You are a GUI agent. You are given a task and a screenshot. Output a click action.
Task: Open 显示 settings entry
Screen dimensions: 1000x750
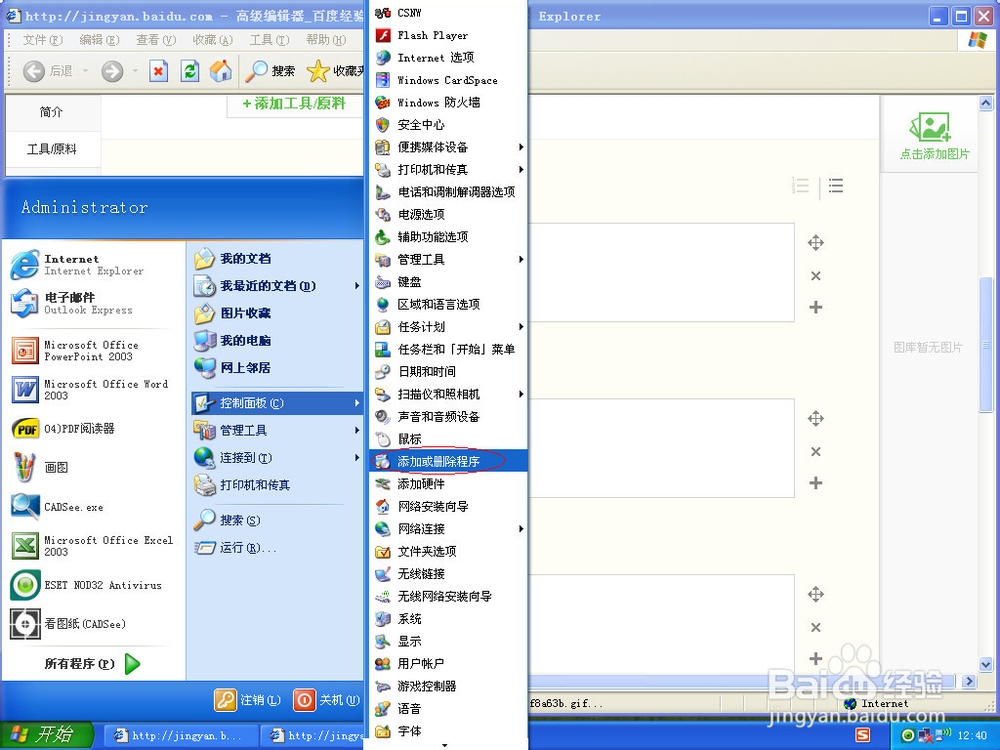[x=448, y=641]
